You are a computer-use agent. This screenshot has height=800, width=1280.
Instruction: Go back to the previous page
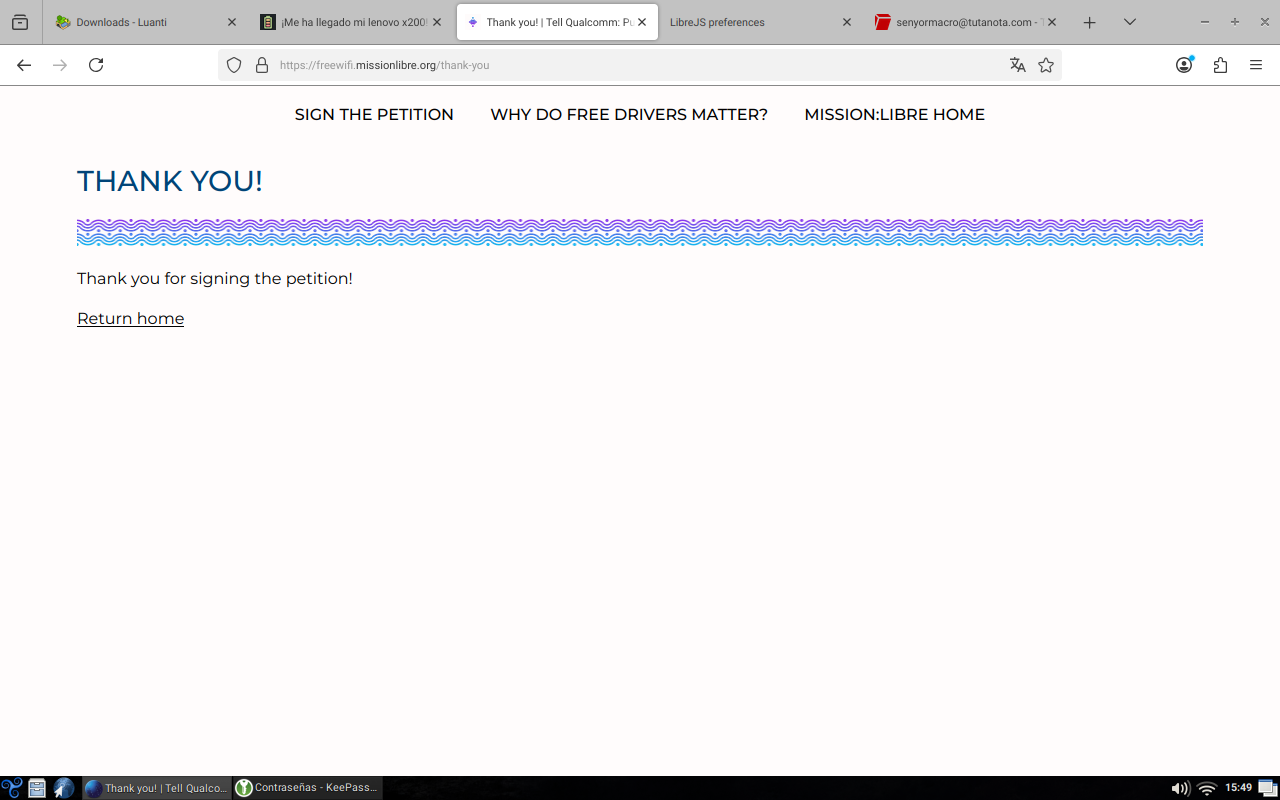pos(24,65)
